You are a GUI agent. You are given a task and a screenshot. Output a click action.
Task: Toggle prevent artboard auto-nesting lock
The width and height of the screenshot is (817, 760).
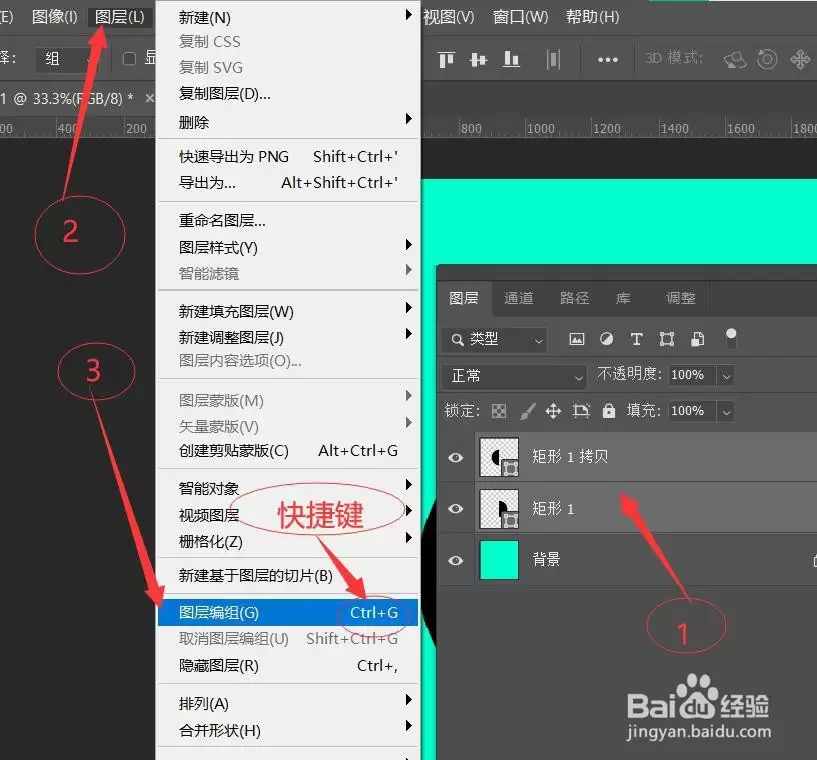pyautogui.click(x=581, y=411)
